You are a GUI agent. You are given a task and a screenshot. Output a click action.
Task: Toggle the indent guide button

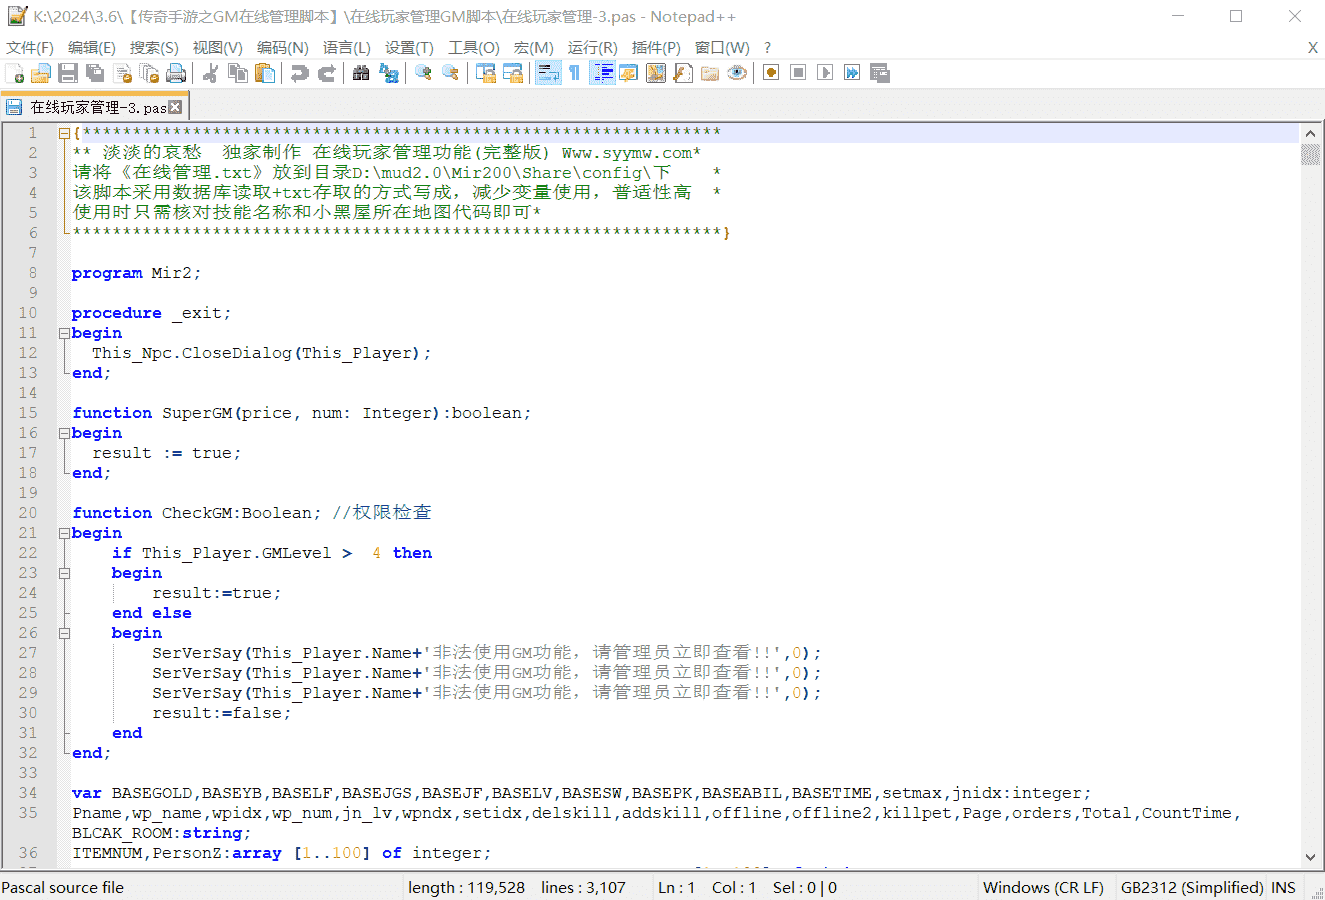(602, 73)
